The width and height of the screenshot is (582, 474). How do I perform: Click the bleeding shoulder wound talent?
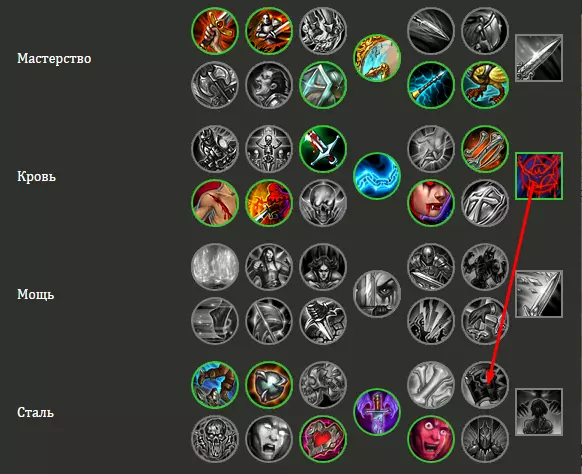(215, 203)
